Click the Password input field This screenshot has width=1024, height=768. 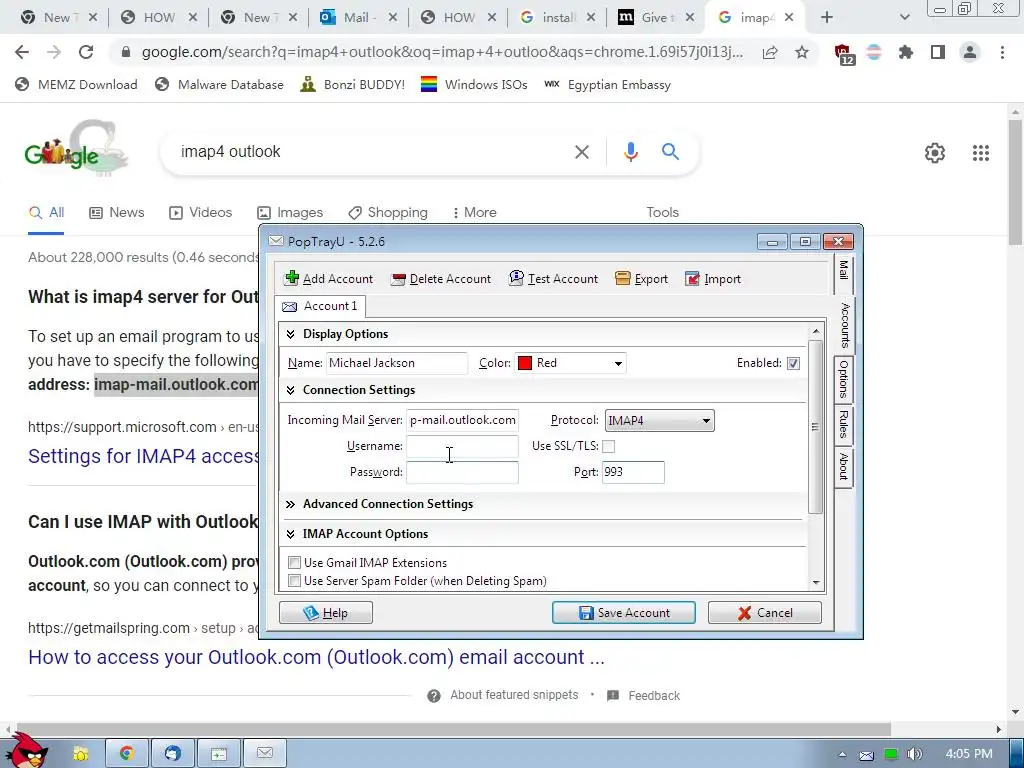462,472
